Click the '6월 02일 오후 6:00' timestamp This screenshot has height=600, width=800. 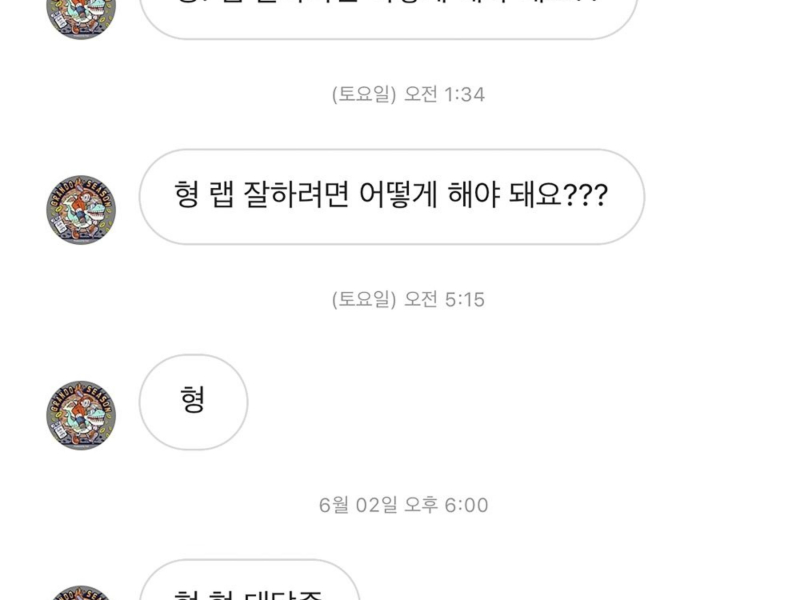click(x=404, y=505)
